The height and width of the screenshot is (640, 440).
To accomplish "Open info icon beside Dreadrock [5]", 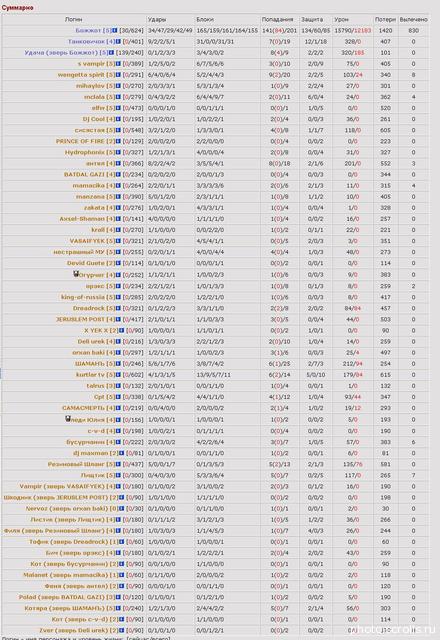I will point(118,308).
